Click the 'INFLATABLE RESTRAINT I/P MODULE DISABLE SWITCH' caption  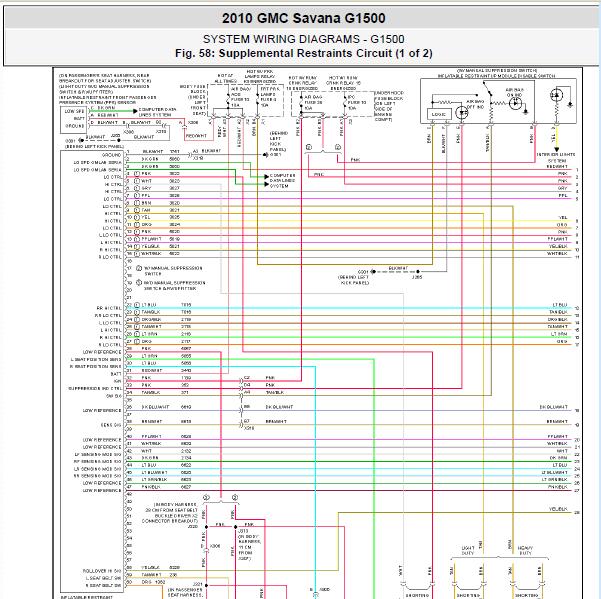click(x=496, y=76)
